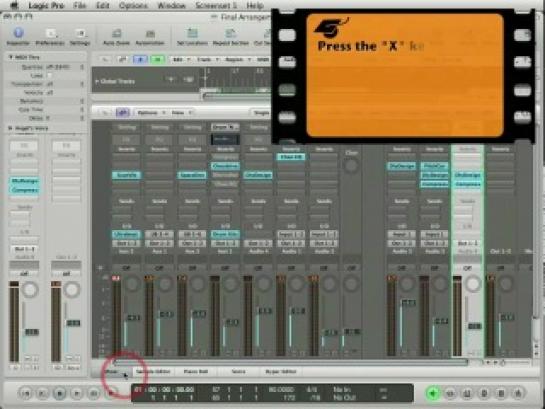Click the Automation toolbar icon
The image size is (545, 409).
150,36
